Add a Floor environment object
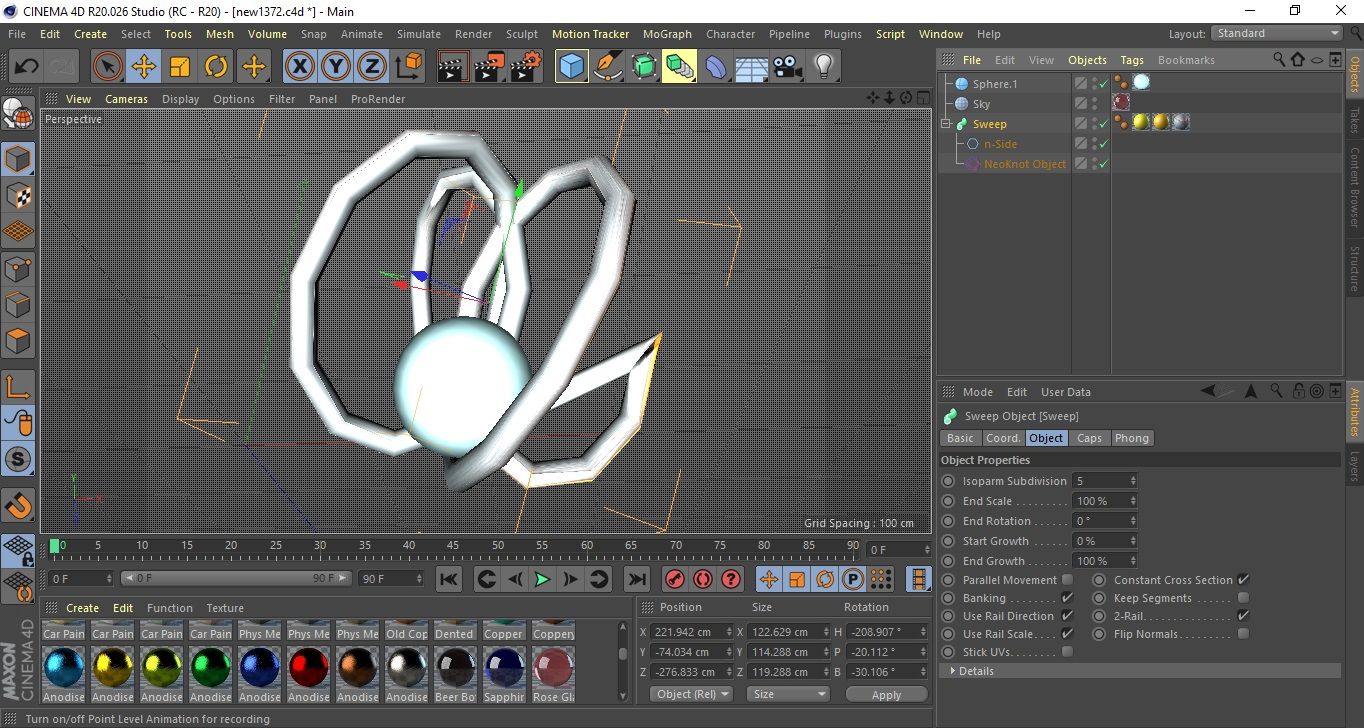 click(752, 67)
